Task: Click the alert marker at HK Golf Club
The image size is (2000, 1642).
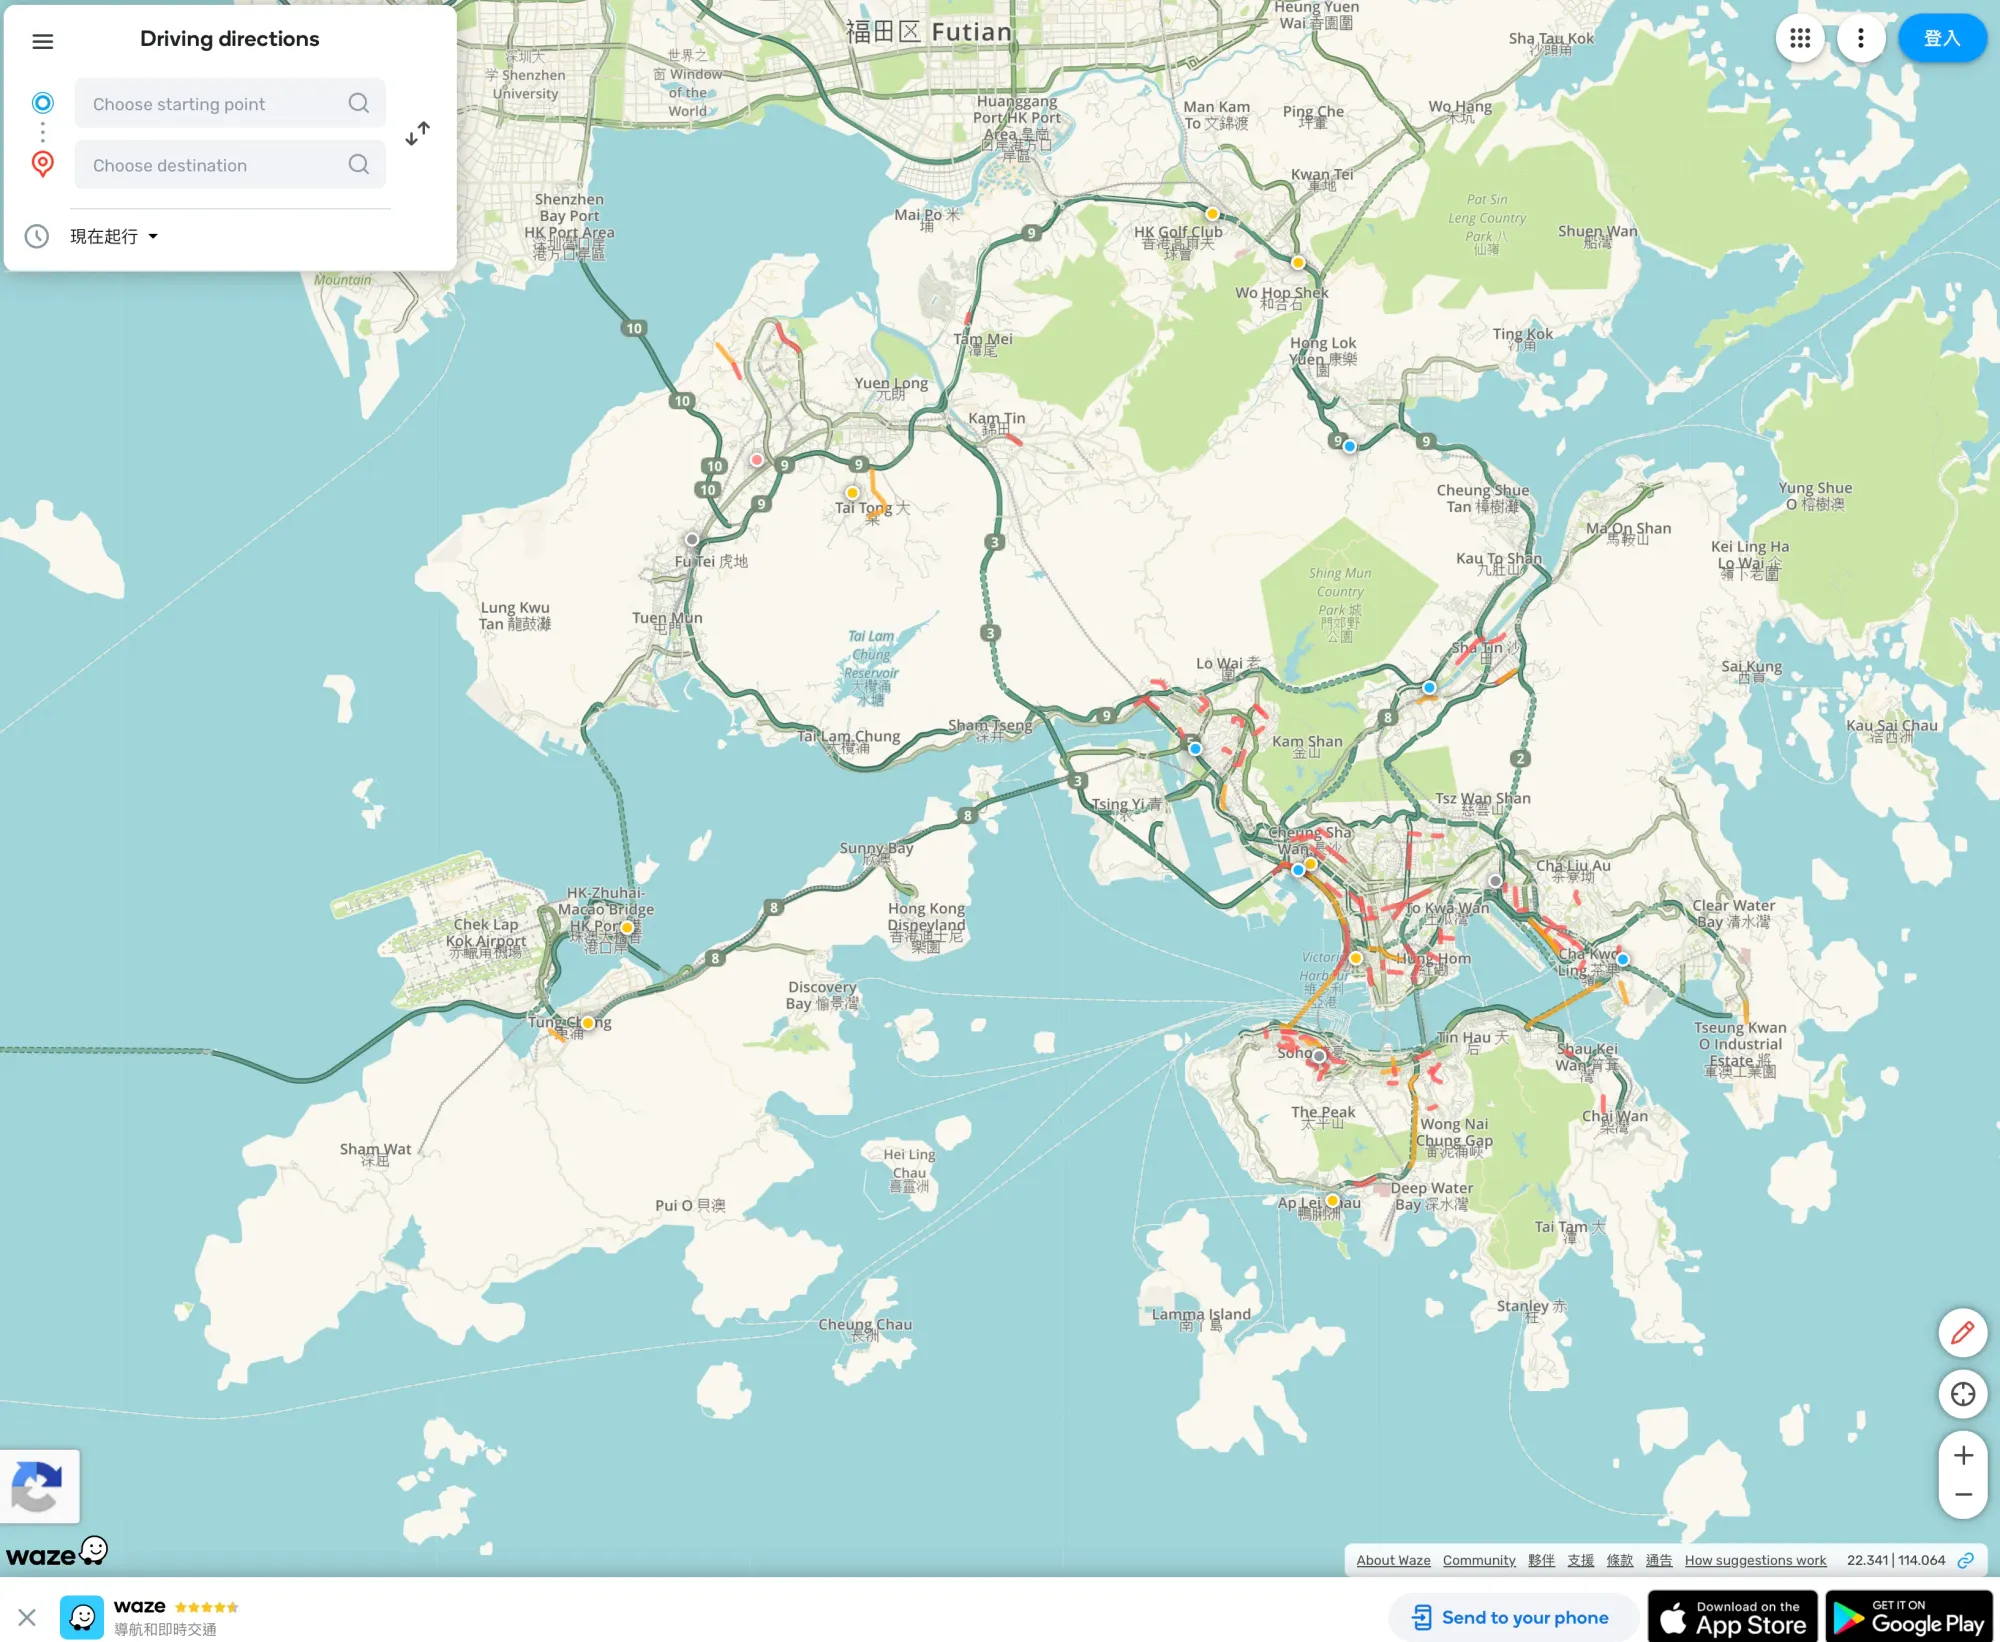Action: (x=1212, y=213)
